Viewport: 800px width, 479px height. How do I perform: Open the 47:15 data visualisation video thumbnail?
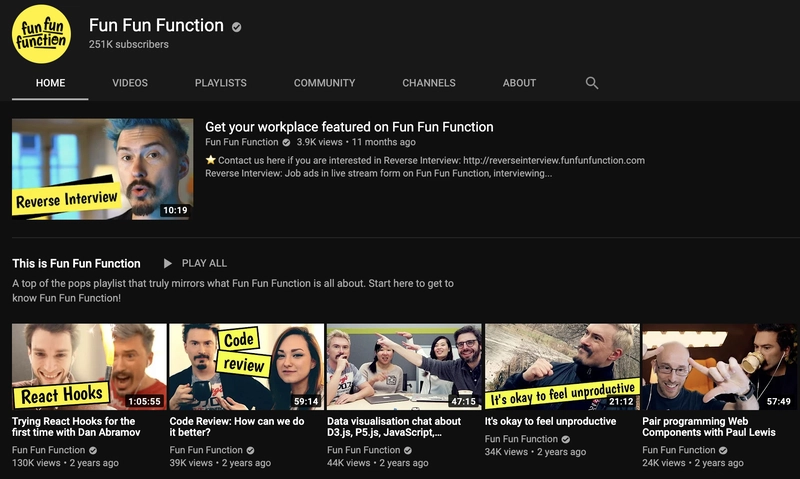click(x=404, y=366)
